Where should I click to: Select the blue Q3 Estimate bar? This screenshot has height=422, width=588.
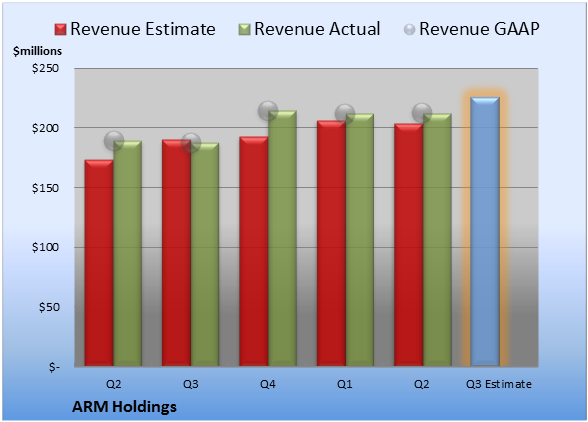(485, 231)
